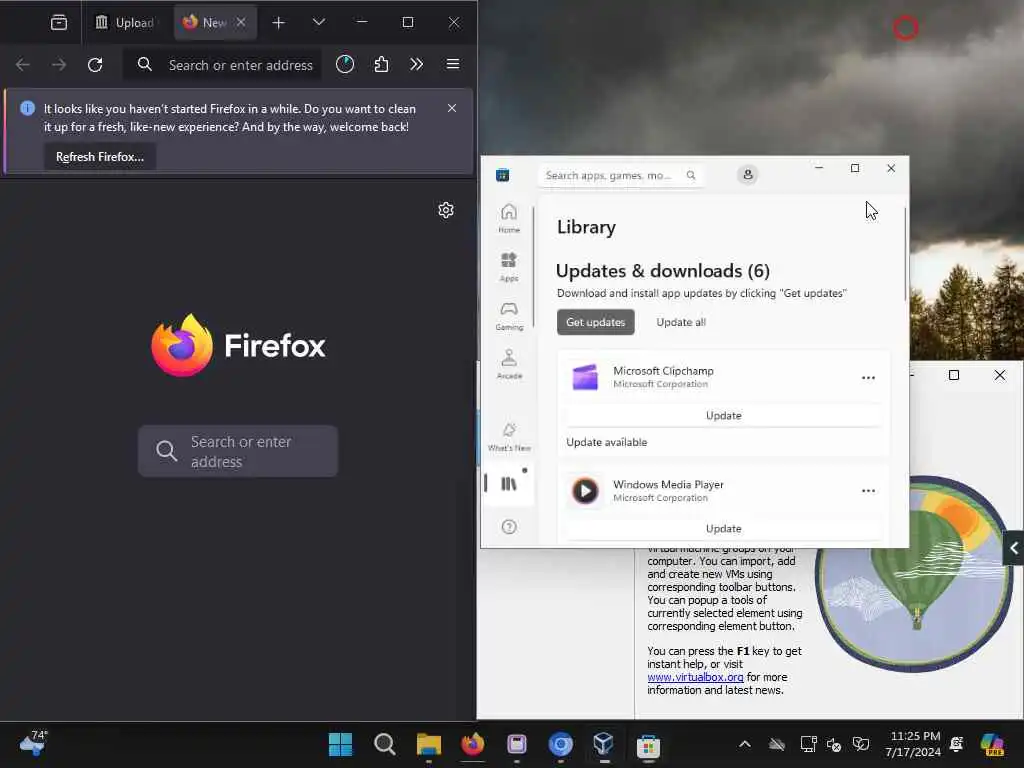The image size is (1024, 768).
Task: Click Update for Windows Media Player
Action: pyautogui.click(x=724, y=528)
